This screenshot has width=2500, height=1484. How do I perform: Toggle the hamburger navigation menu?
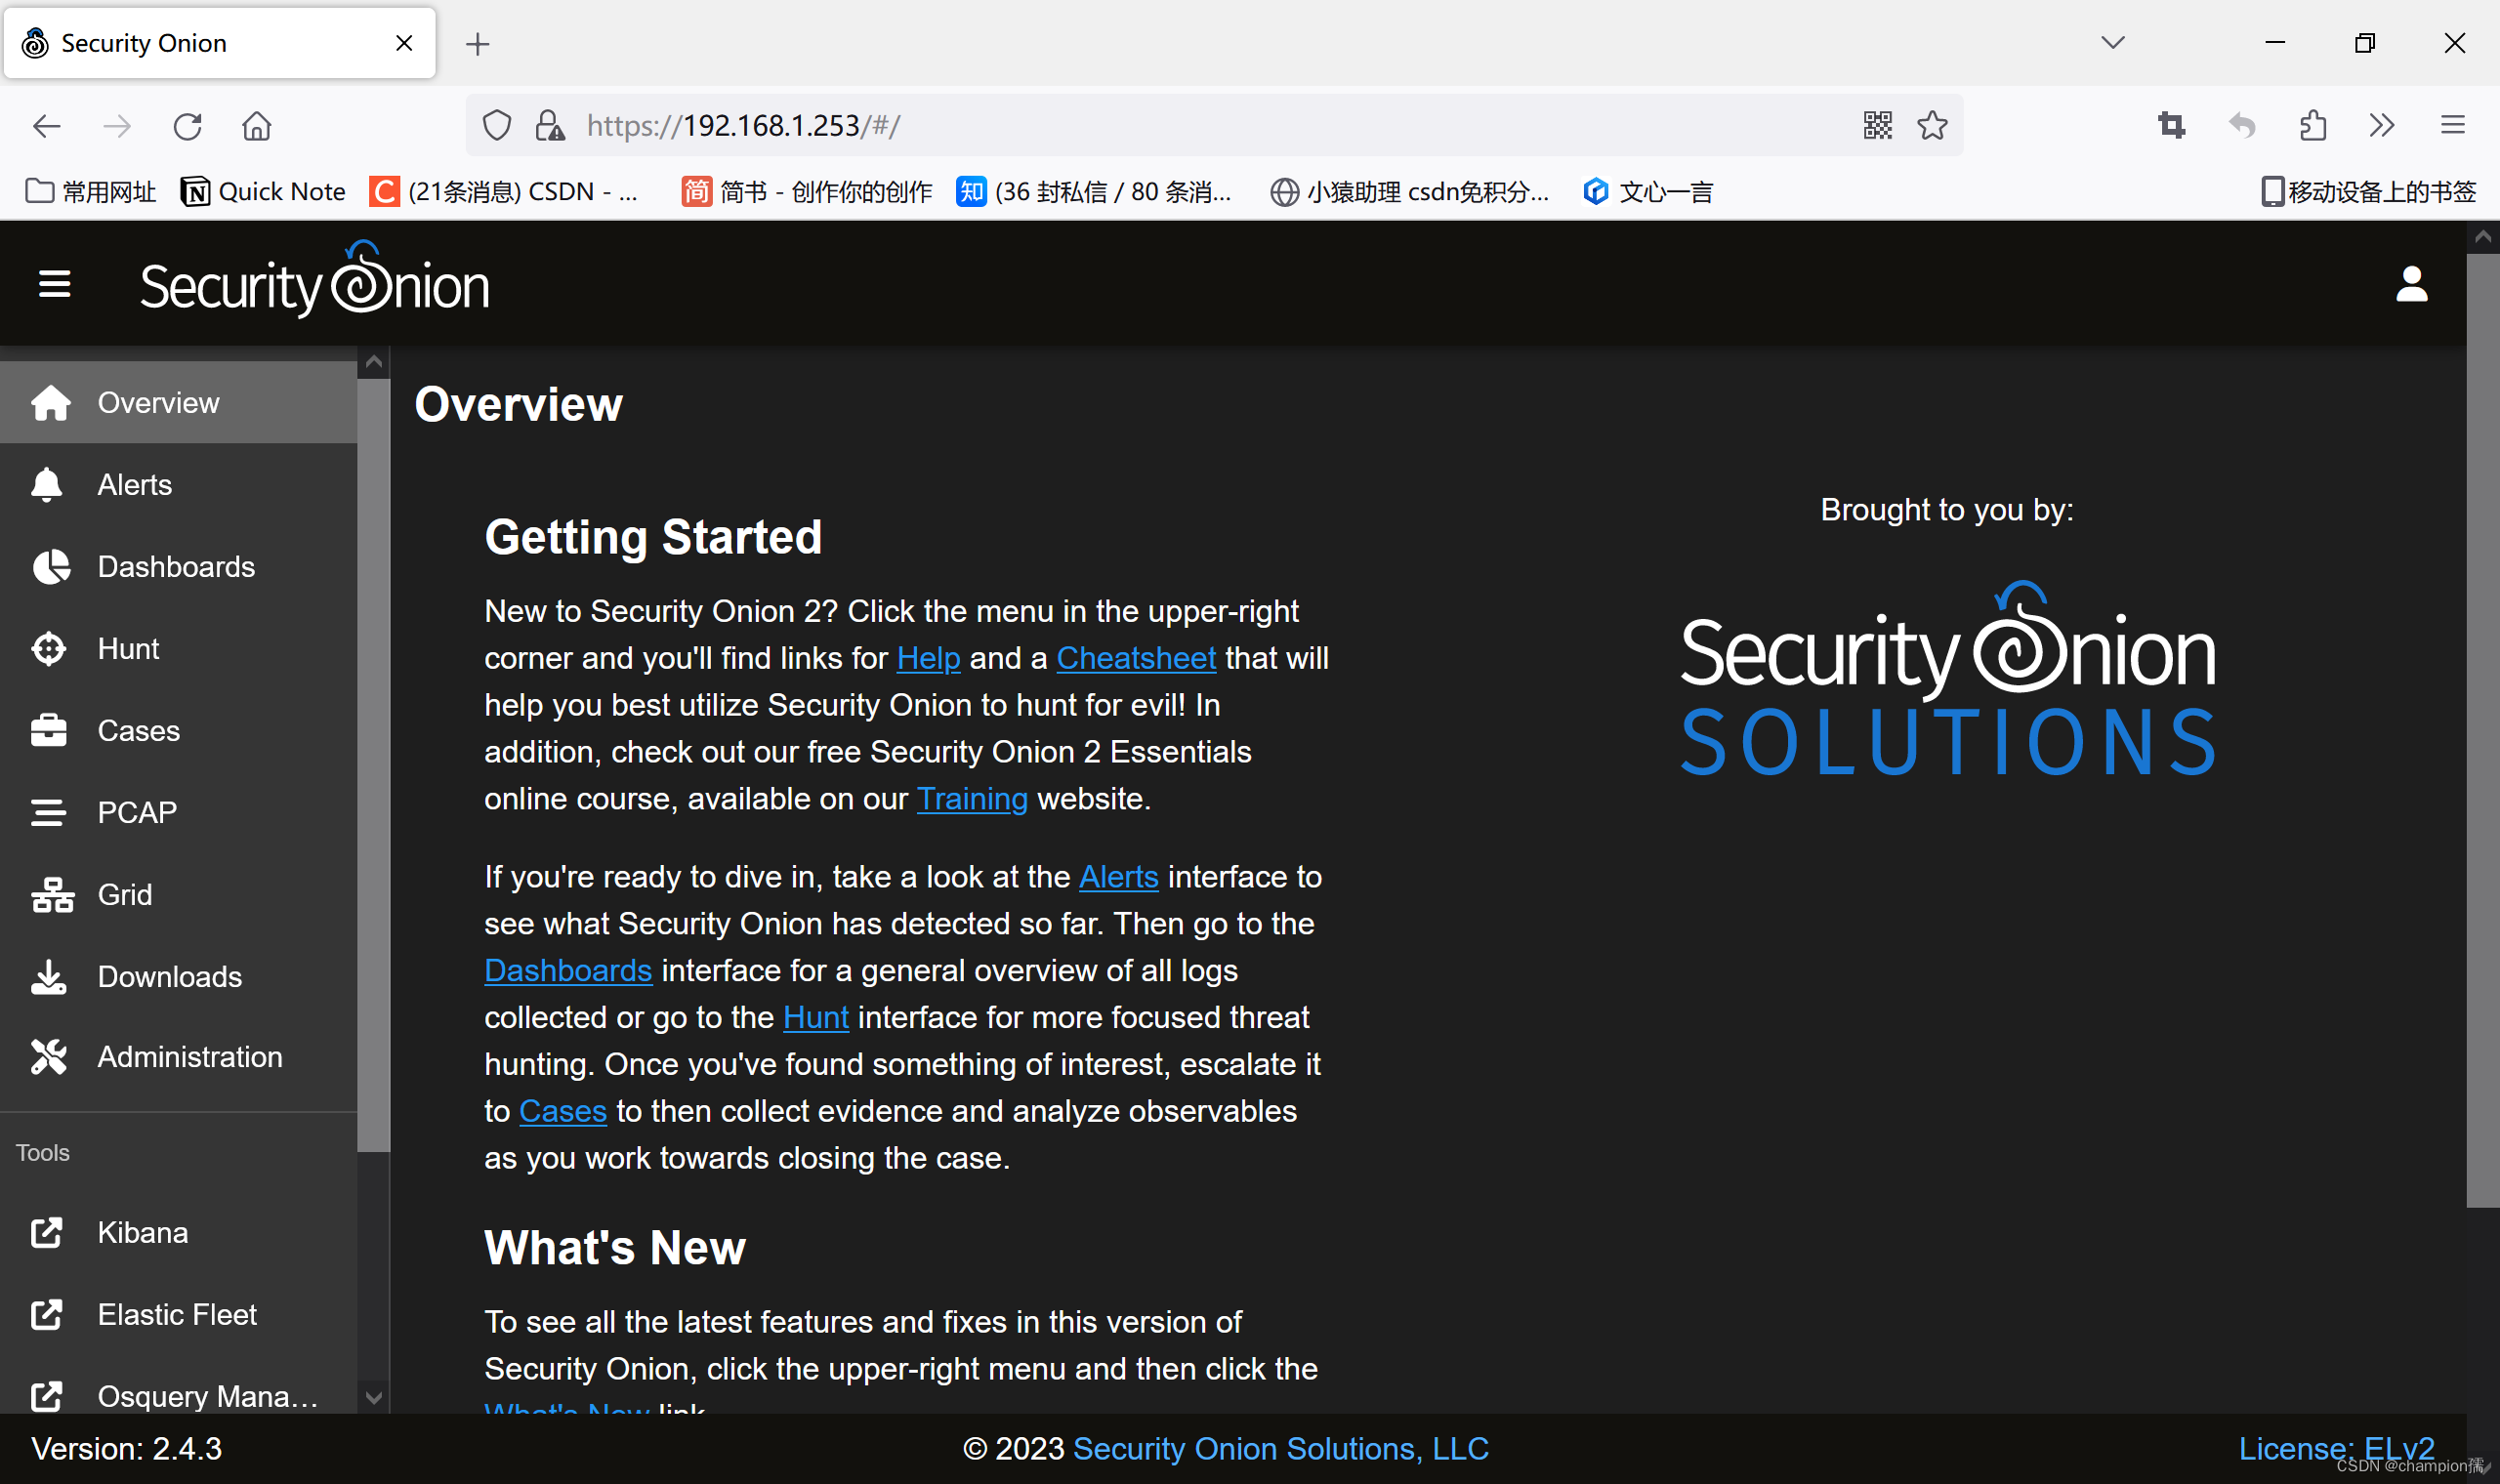[54, 284]
